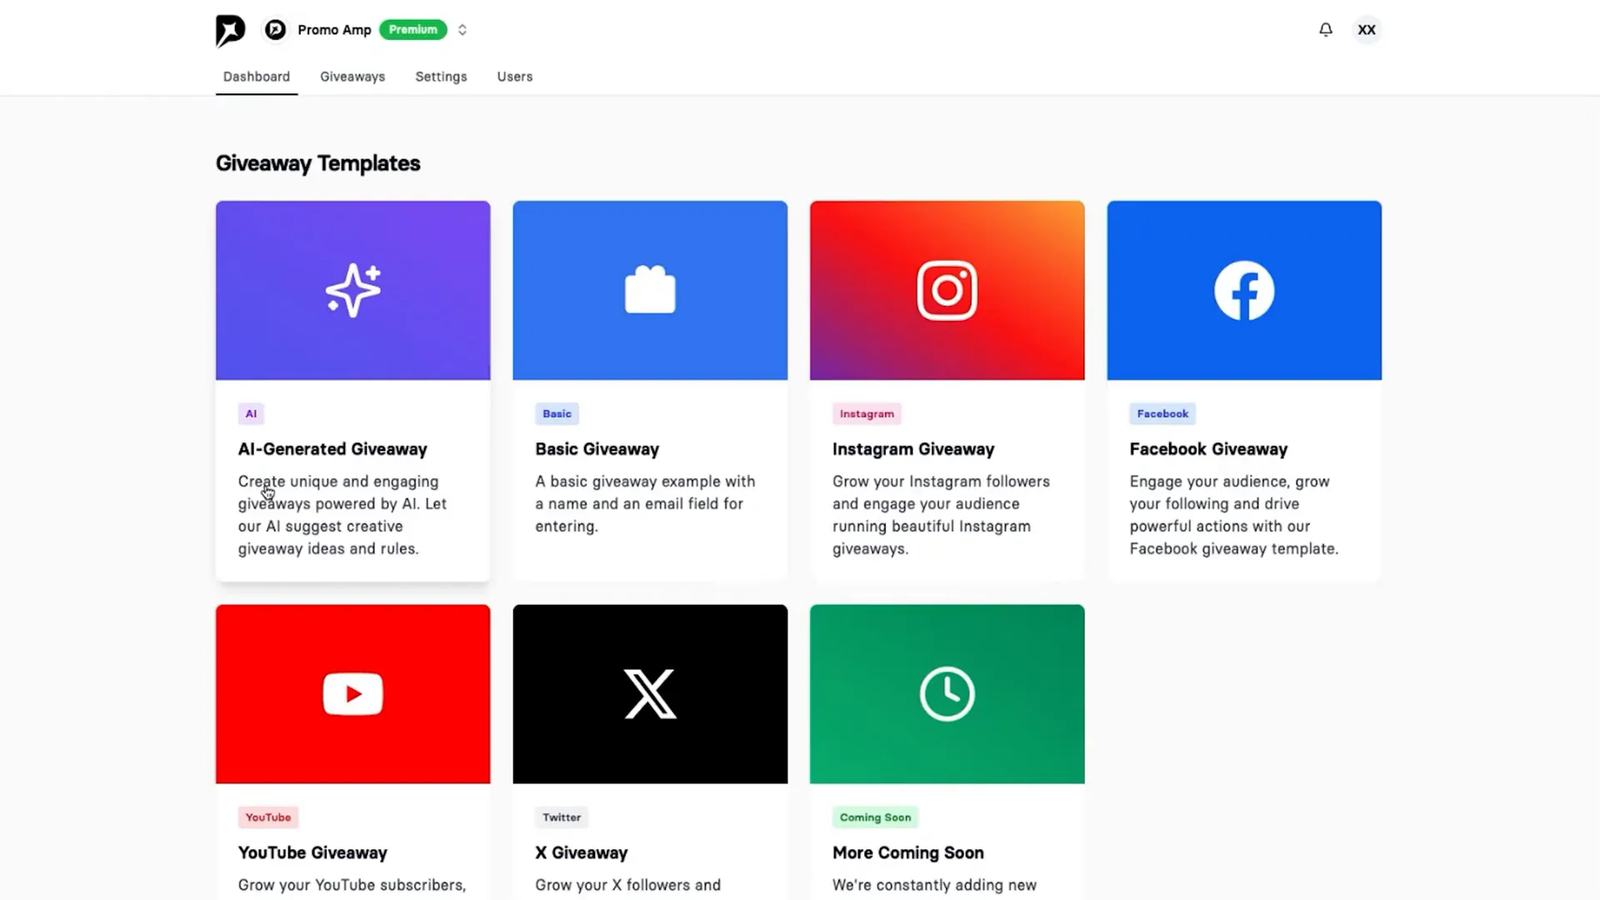Click 'We're constantly adding new' text
Viewport: 1600px width, 900px height.
click(934, 885)
